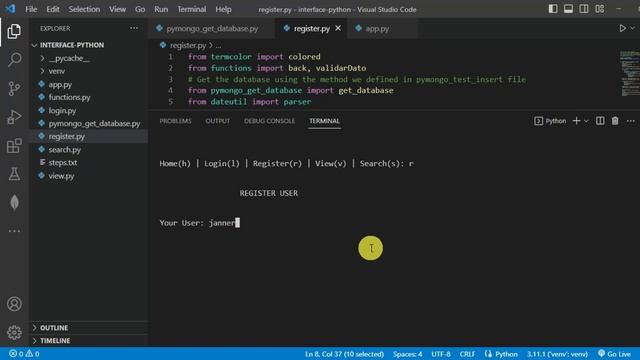Switch to pymongo_get_database.py tab
The height and width of the screenshot is (360, 640).
click(x=212, y=29)
